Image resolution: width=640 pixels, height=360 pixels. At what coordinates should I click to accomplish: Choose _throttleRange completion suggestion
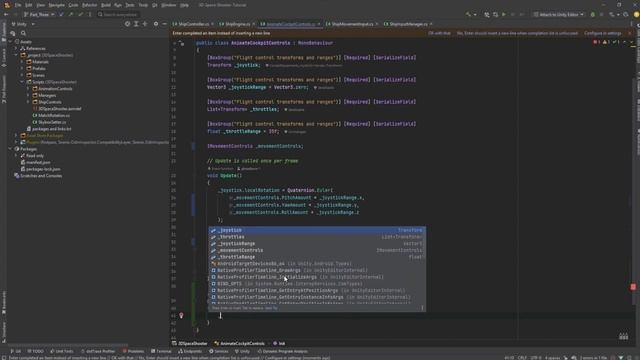coord(317,257)
